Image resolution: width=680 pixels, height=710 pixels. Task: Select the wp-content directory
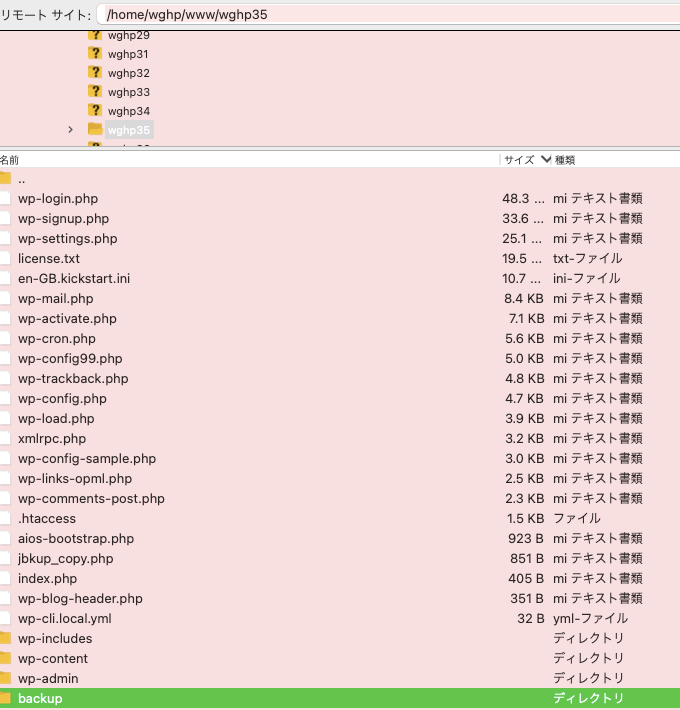(x=53, y=658)
